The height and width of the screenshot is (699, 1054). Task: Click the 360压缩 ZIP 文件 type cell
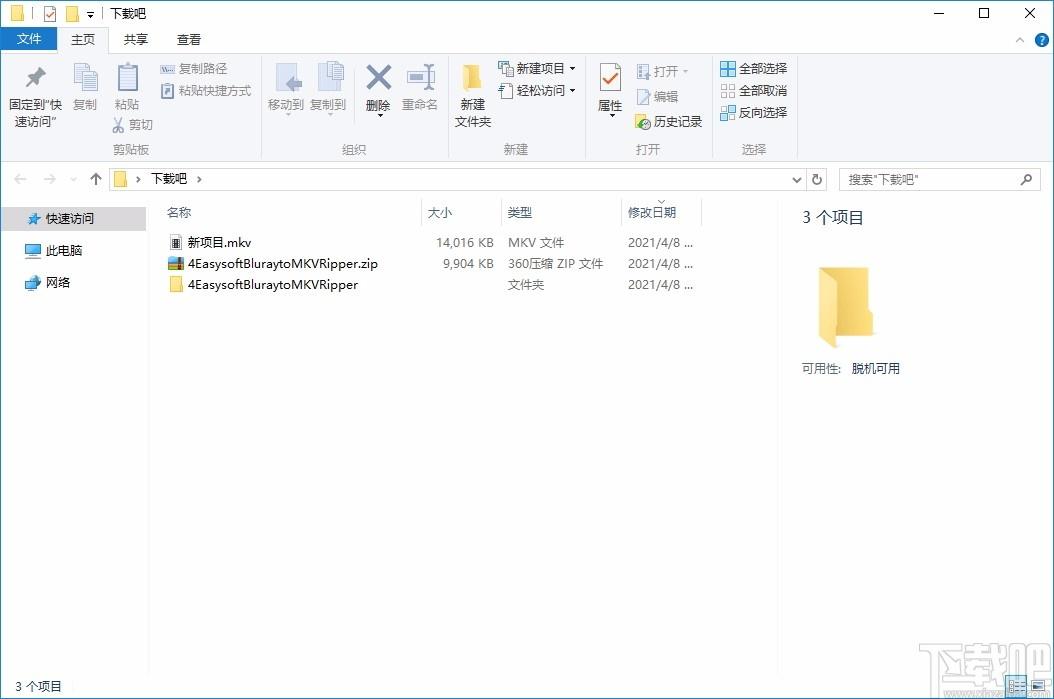555,263
